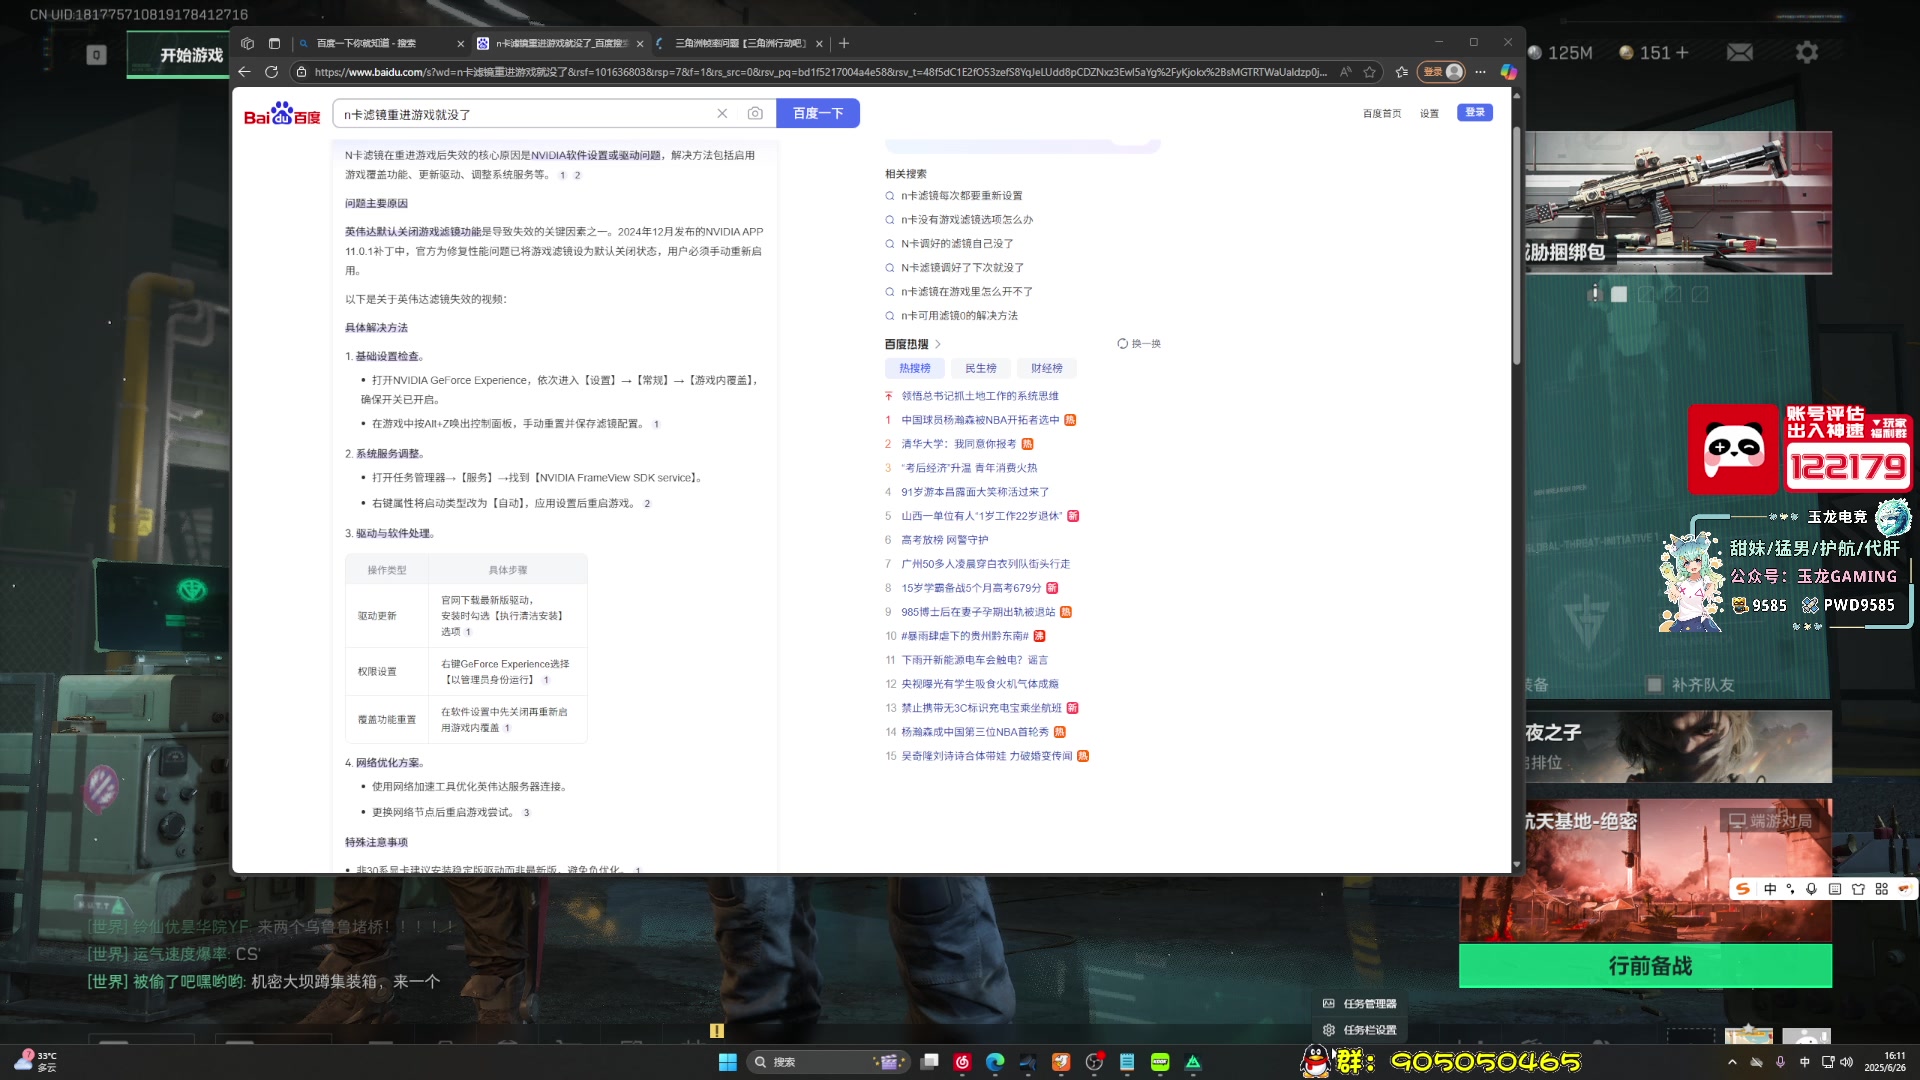Screen dimensions: 1920x1080
Task: Open 百度首页 link
Action: [1382, 114]
